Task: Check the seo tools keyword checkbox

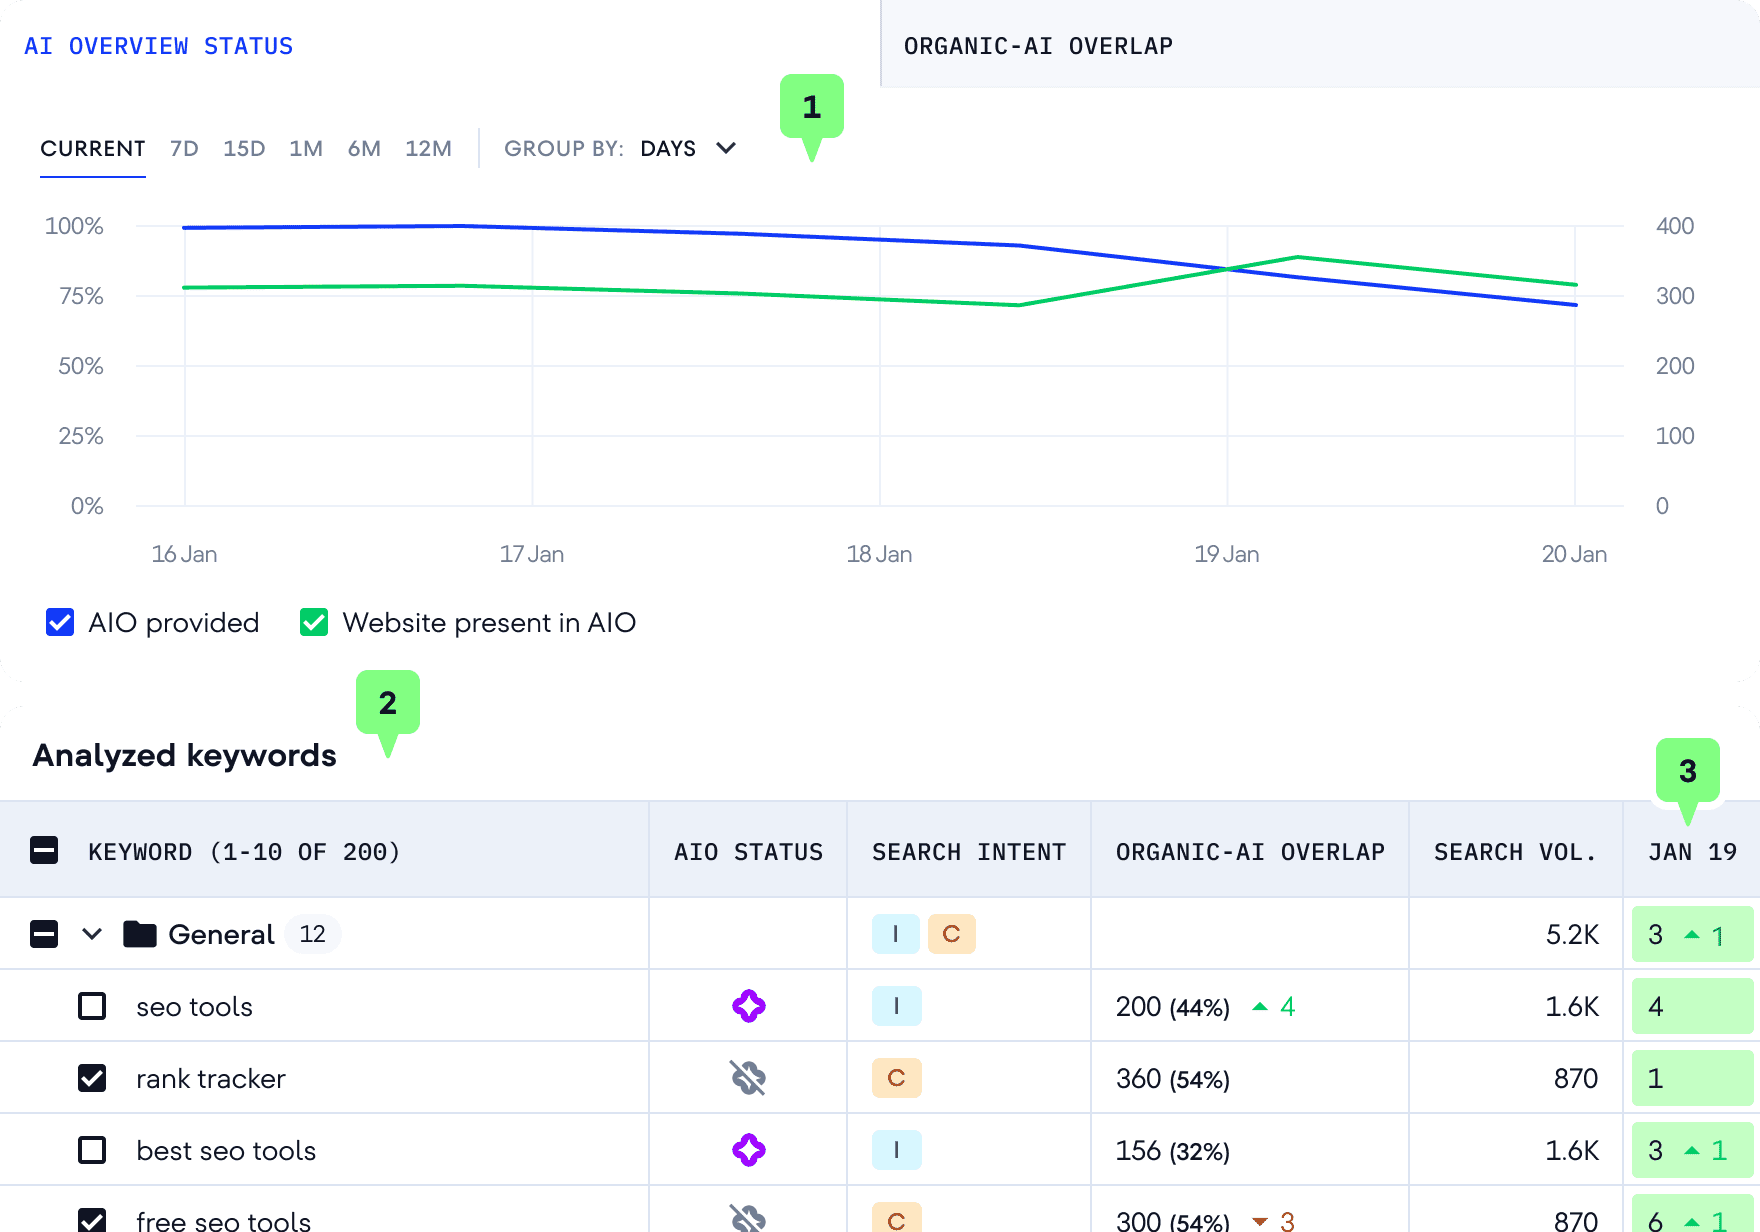Action: click(x=92, y=1006)
